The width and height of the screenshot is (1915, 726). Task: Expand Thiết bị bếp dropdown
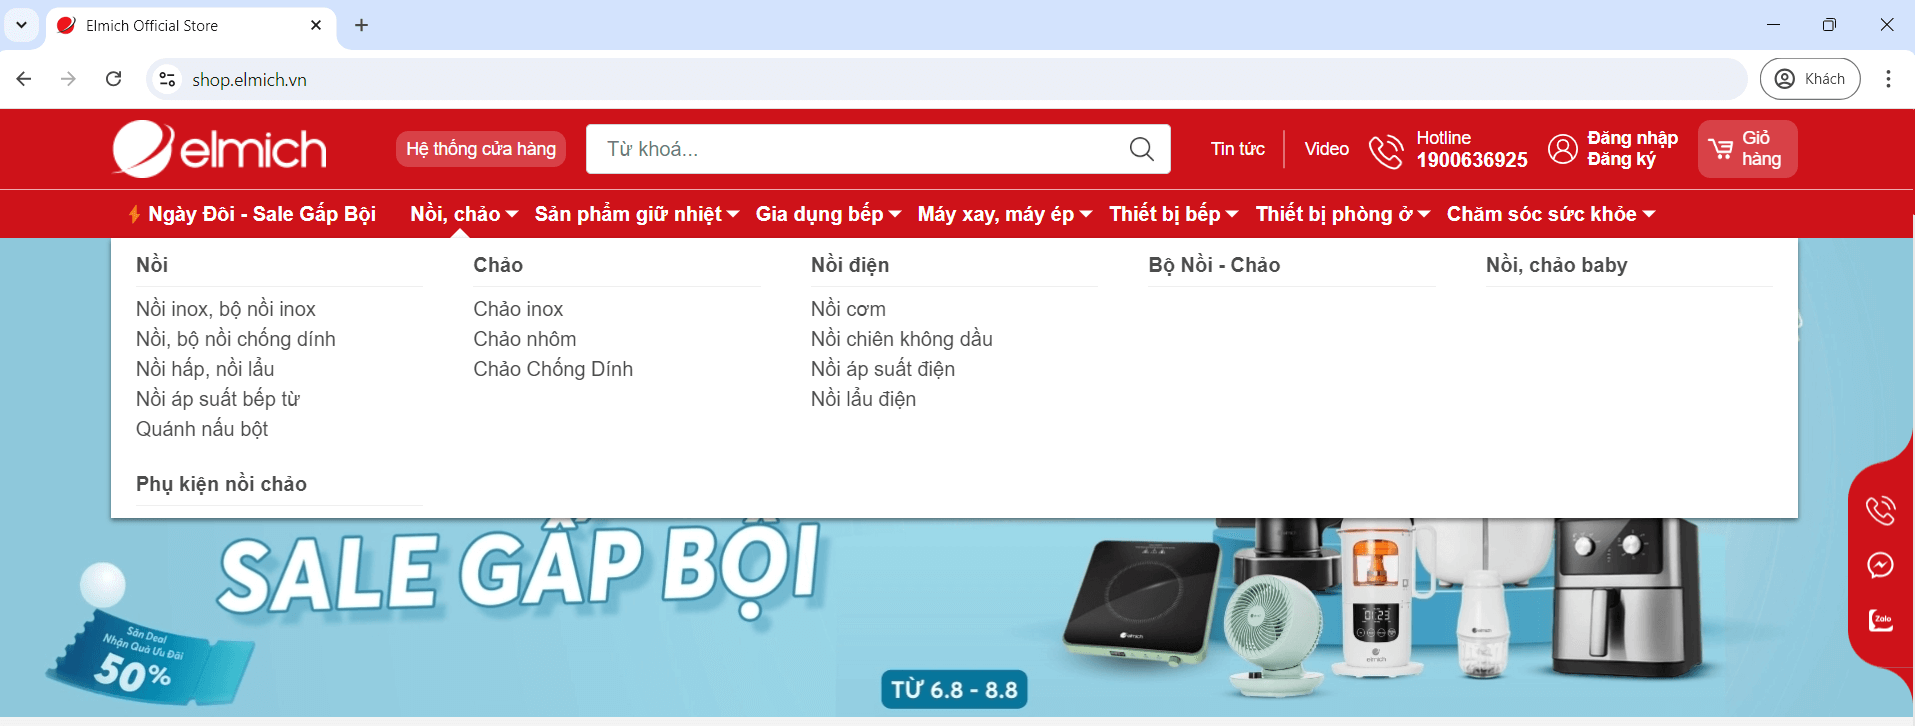point(1174,214)
